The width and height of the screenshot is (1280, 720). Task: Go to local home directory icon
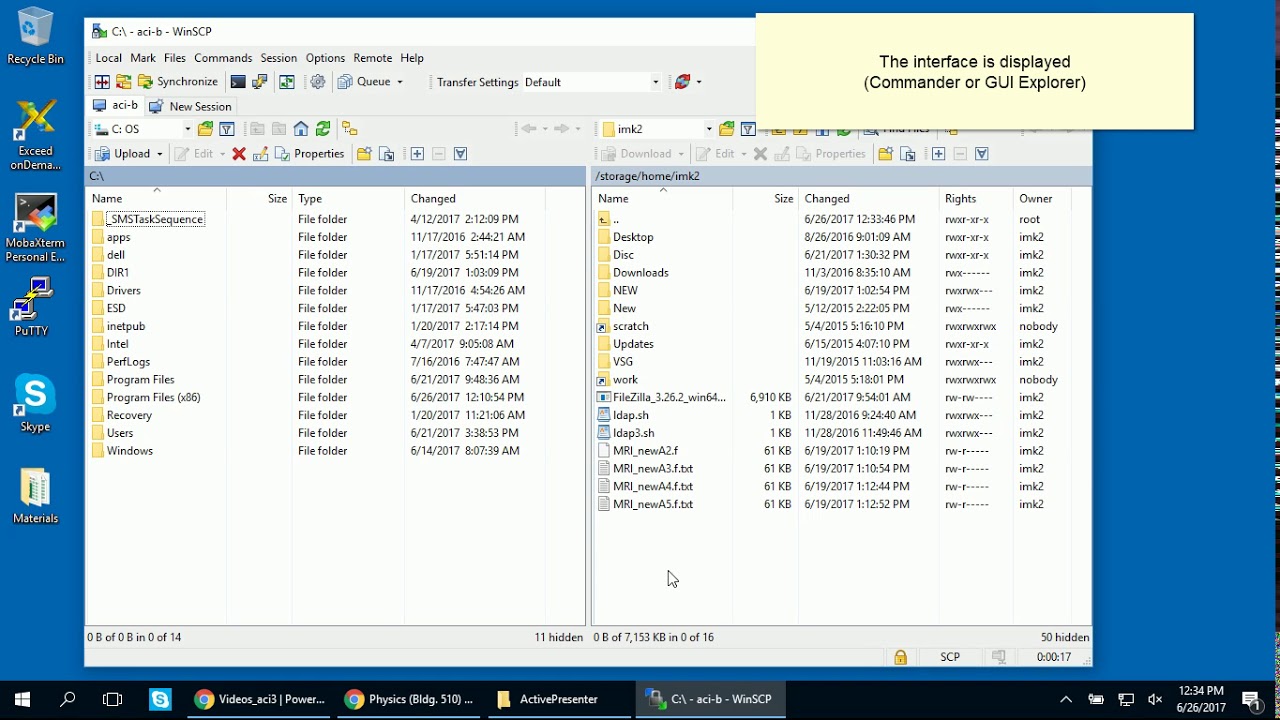[301, 129]
